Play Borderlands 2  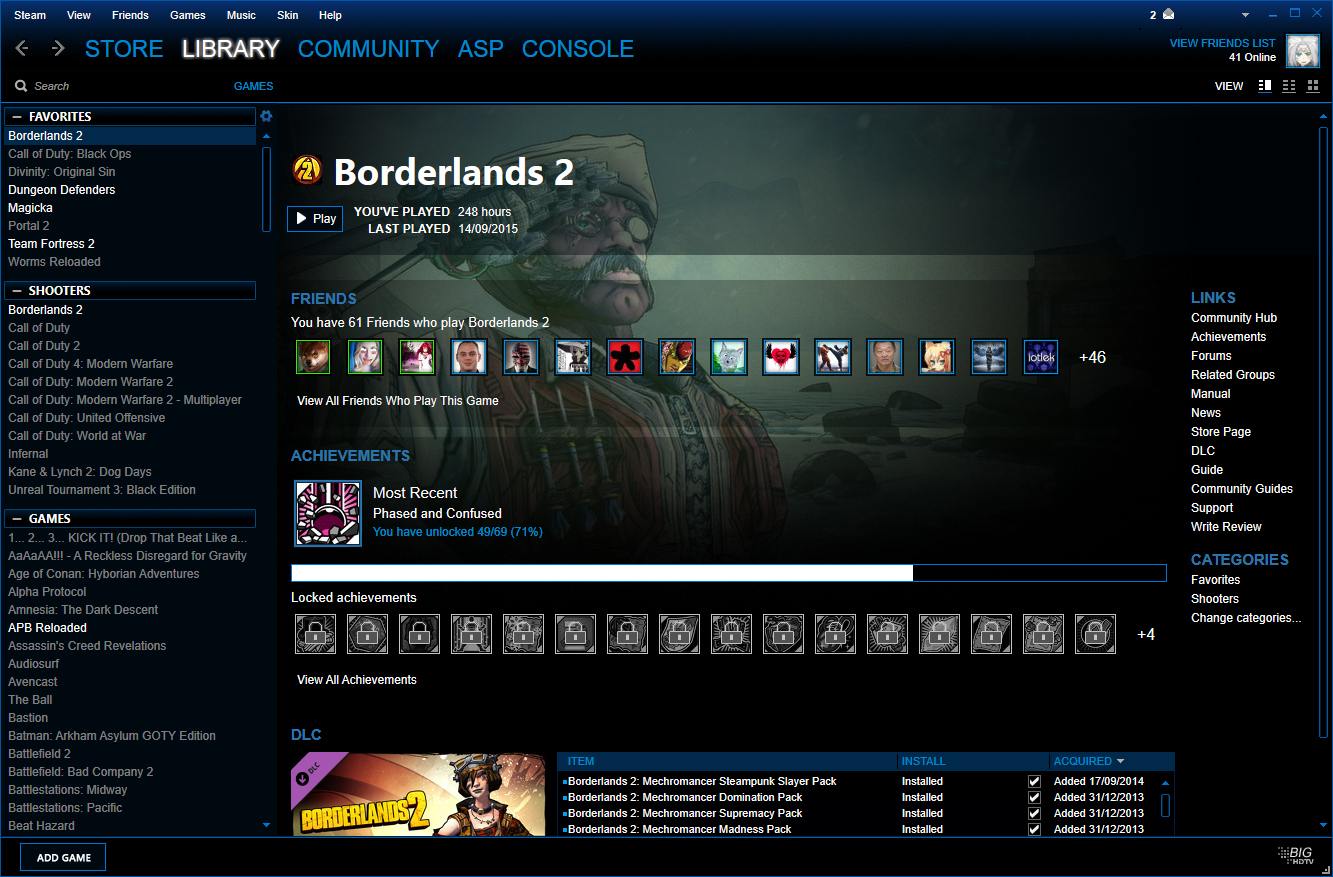315,218
